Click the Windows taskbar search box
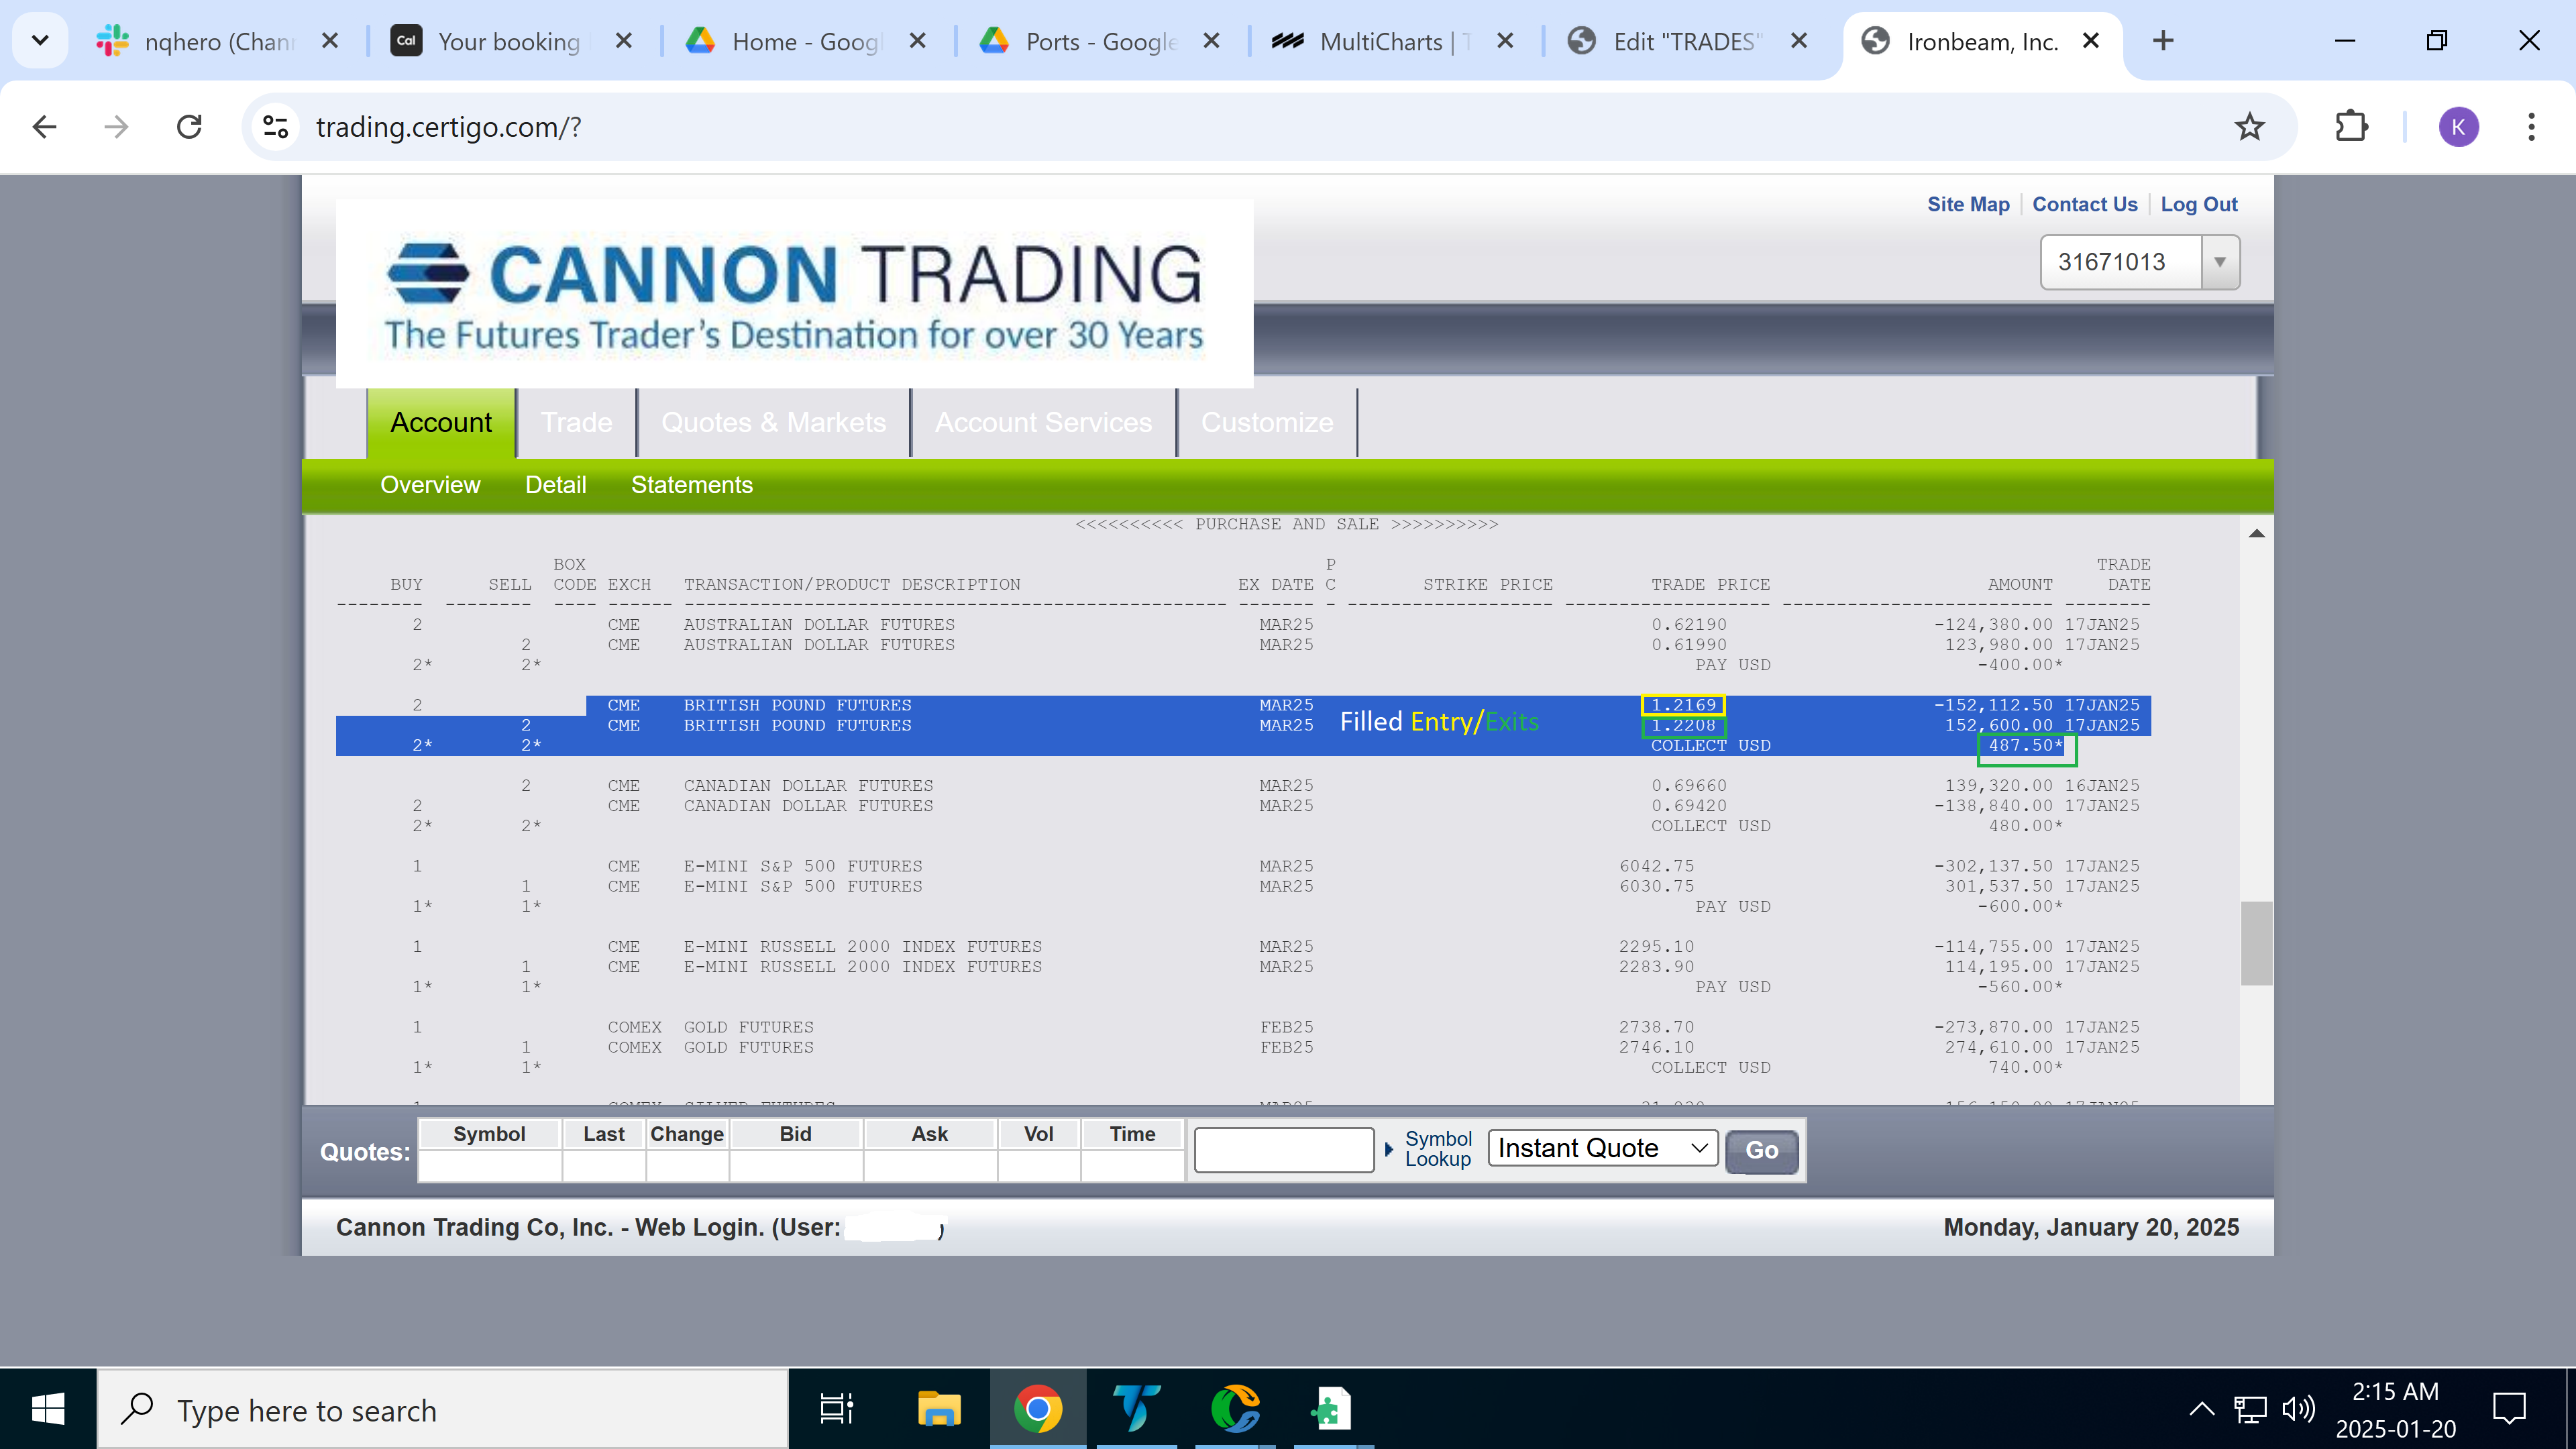 coord(443,1410)
